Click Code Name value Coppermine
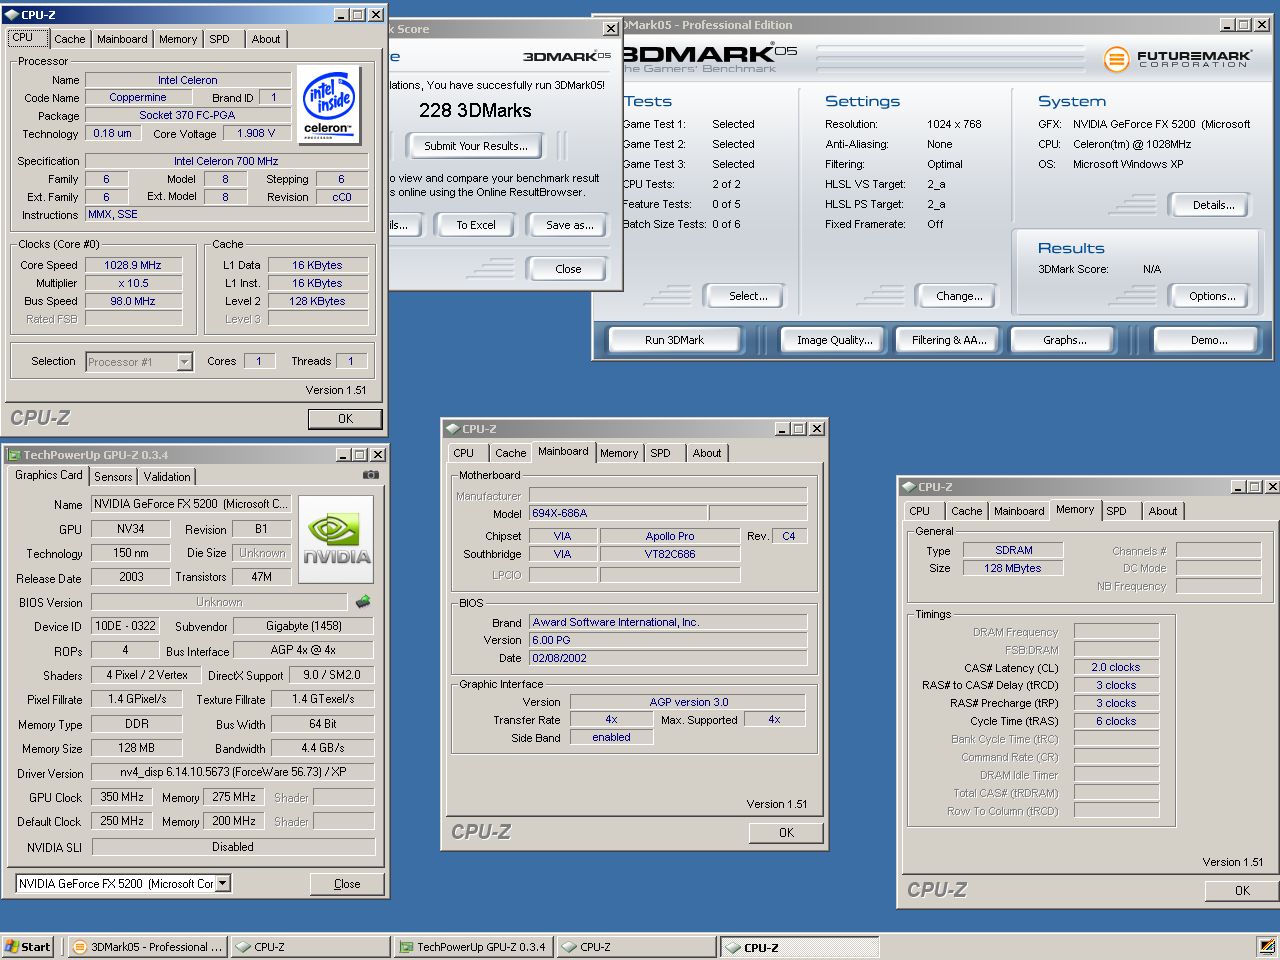This screenshot has height=960, width=1280. pos(138,97)
